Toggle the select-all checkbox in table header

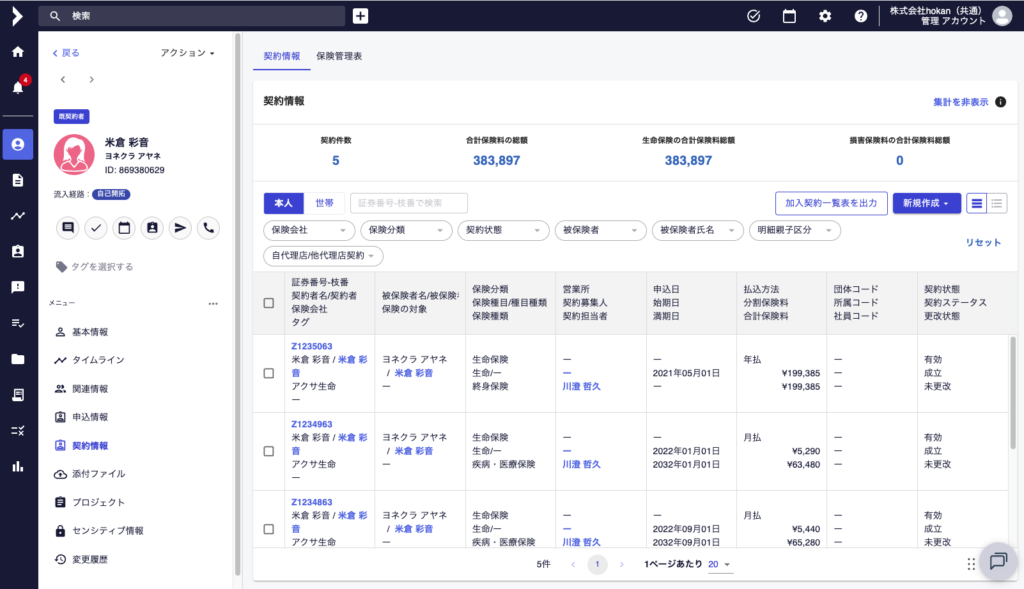pyautogui.click(x=268, y=303)
